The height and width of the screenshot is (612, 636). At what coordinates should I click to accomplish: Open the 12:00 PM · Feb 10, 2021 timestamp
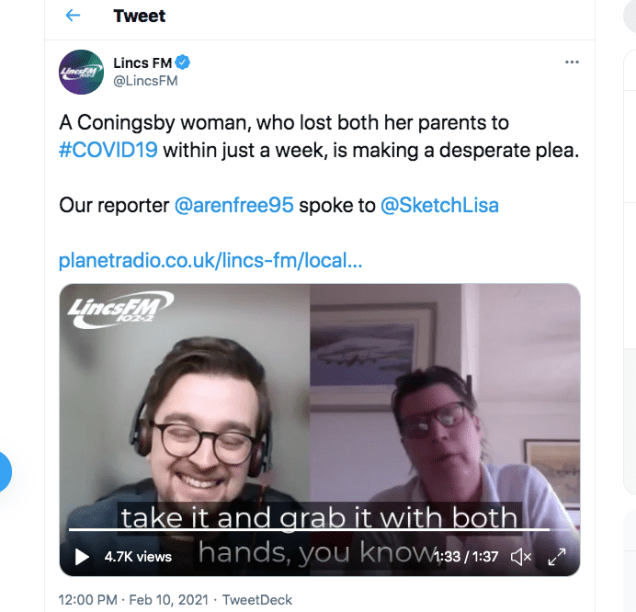click(133, 599)
